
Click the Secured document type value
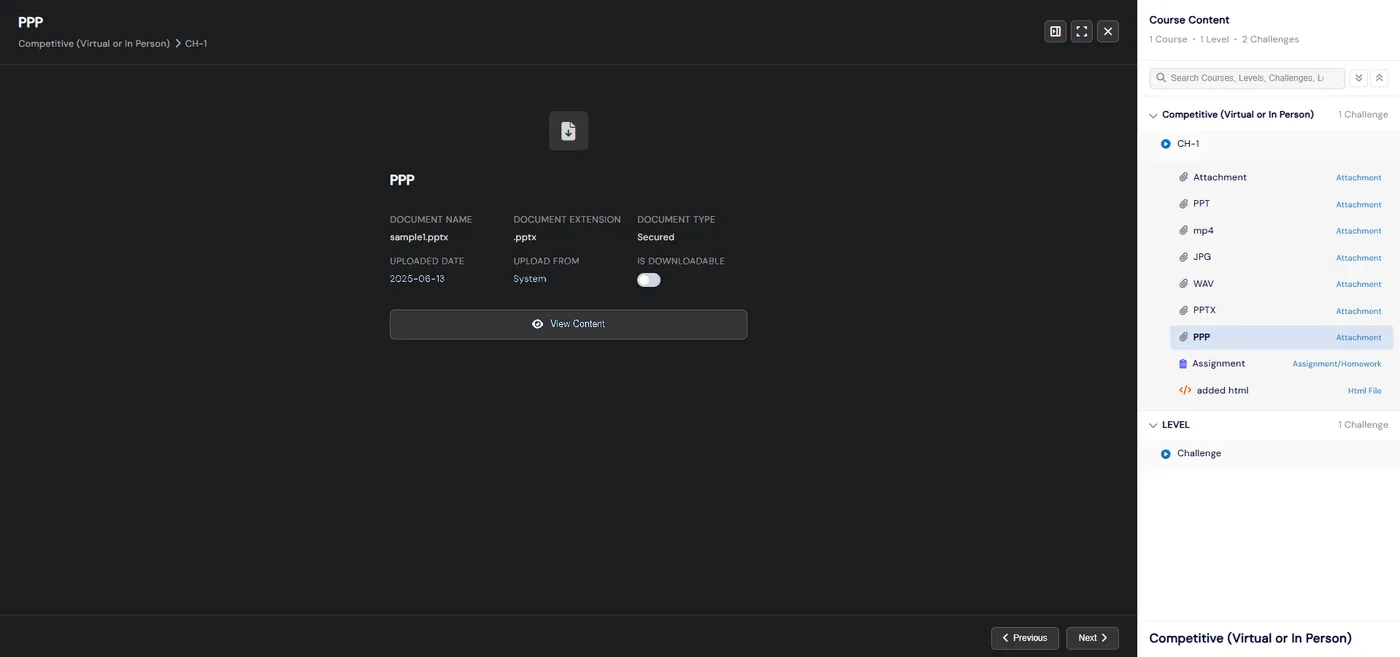[656, 237]
